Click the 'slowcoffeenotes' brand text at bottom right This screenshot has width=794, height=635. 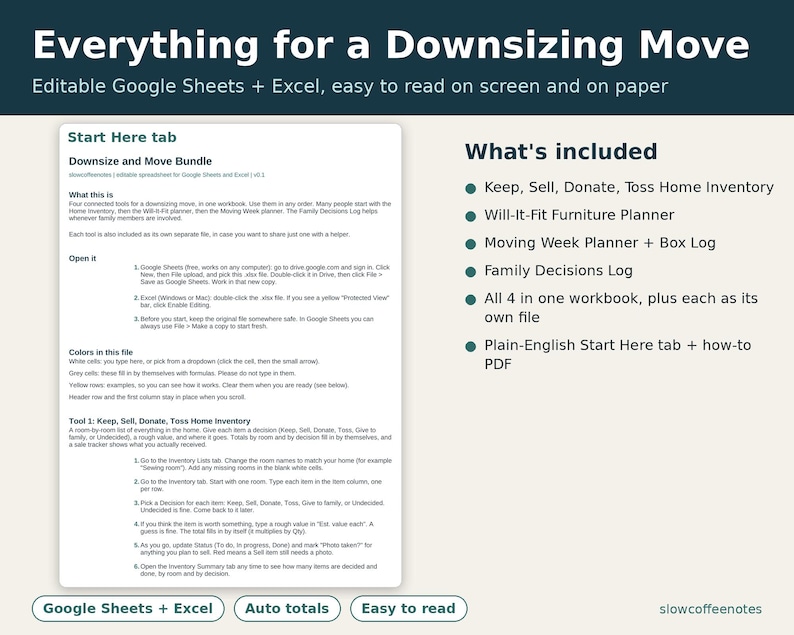(710, 609)
